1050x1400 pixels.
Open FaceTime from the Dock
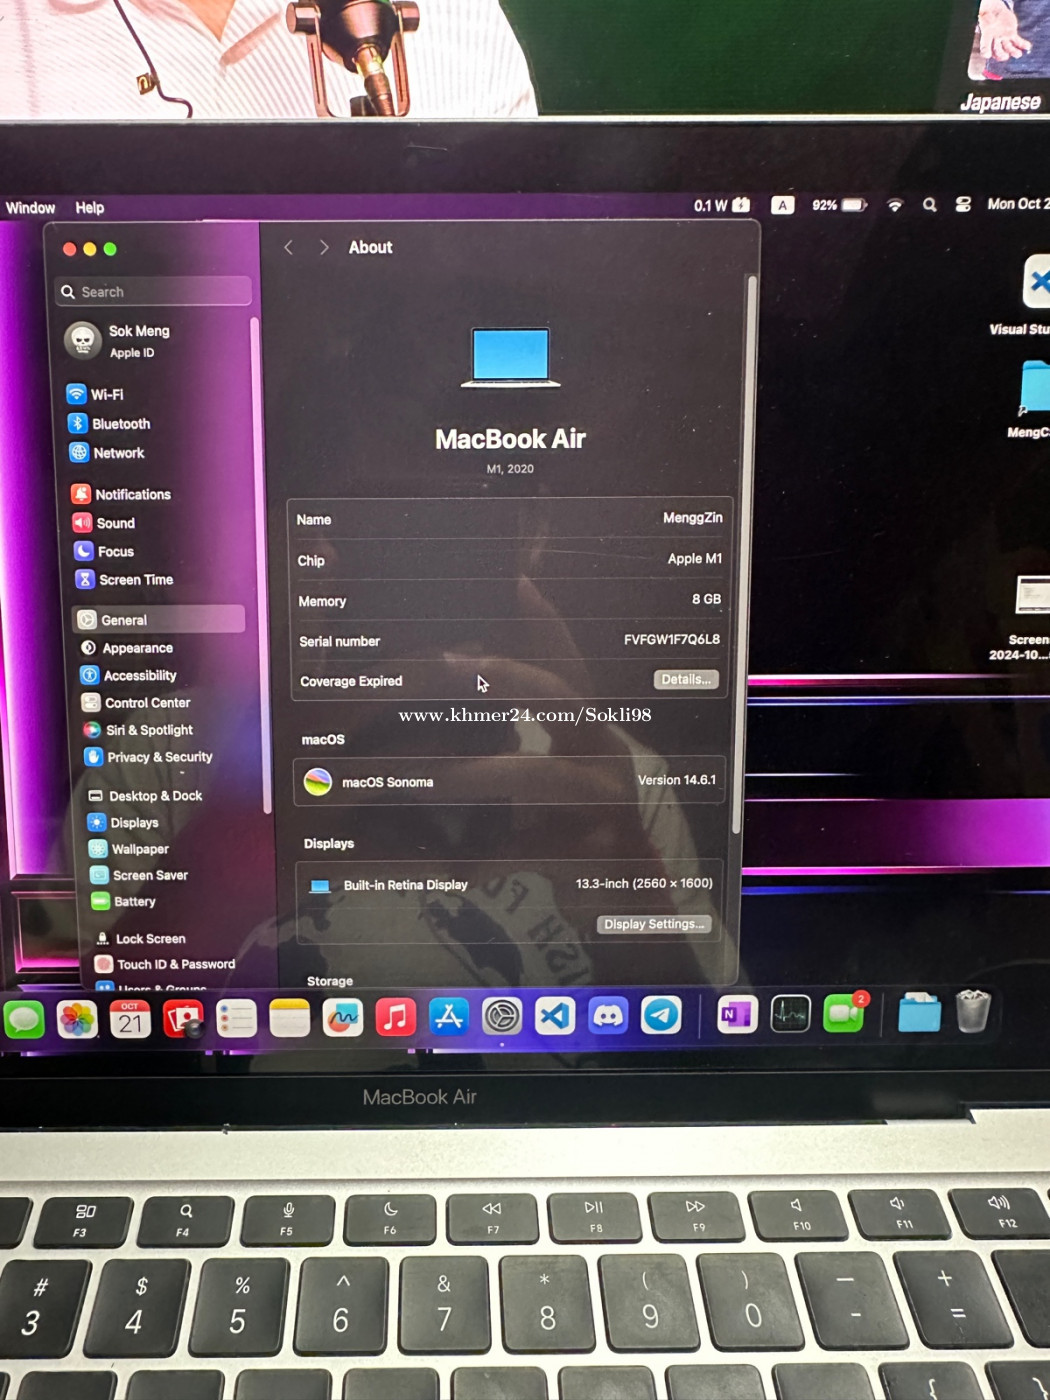pos(844,1014)
